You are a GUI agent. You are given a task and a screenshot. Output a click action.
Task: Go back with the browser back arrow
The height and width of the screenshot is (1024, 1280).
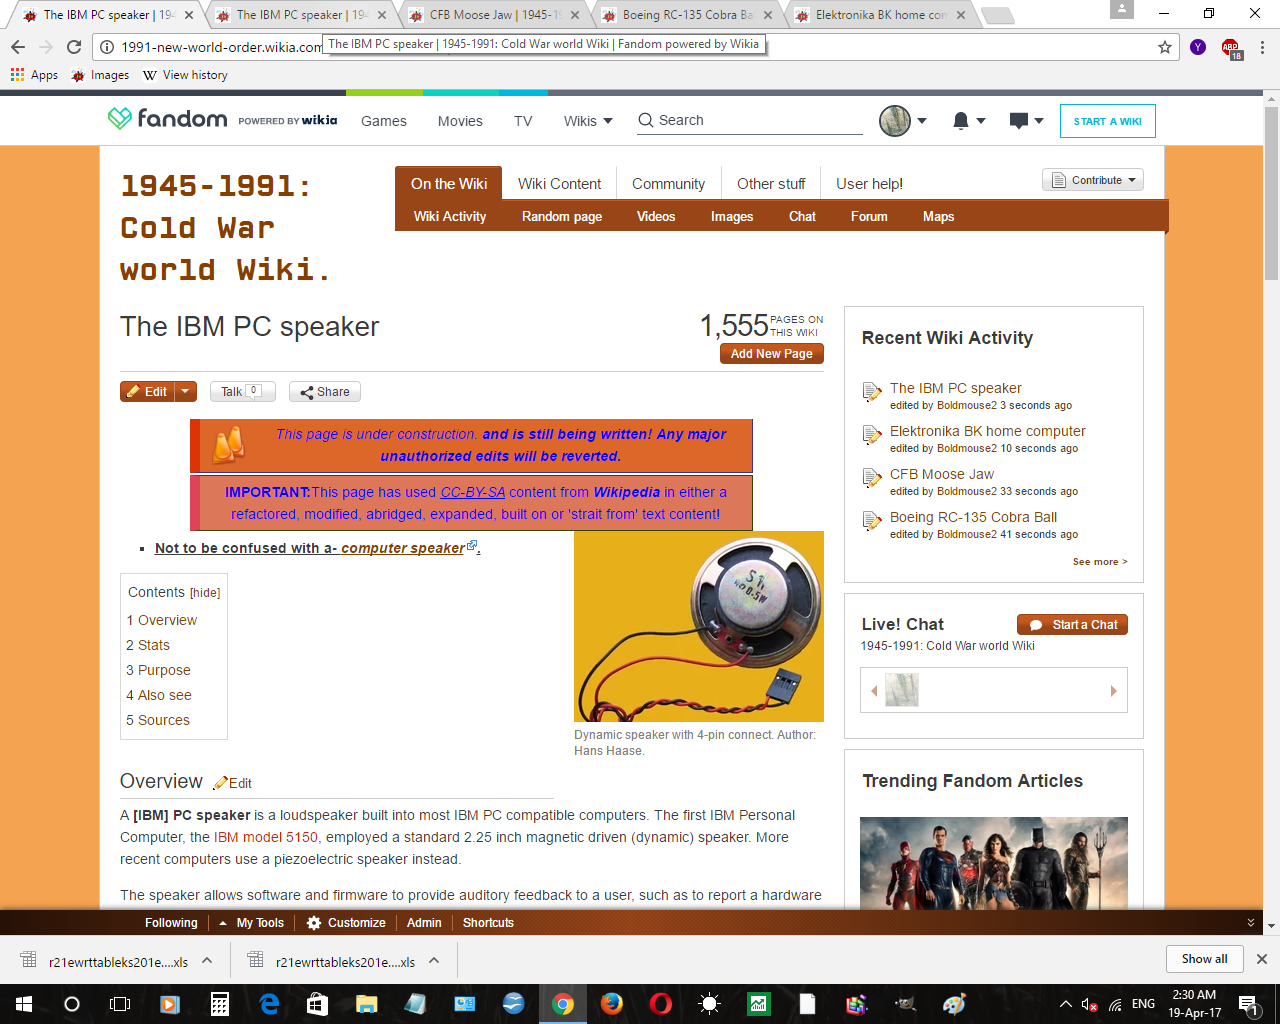coord(18,47)
